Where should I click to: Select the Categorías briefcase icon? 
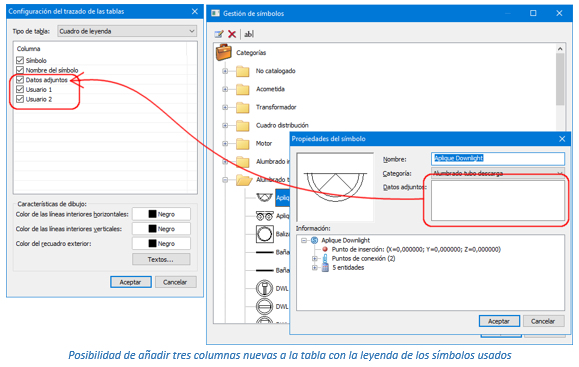coord(224,52)
